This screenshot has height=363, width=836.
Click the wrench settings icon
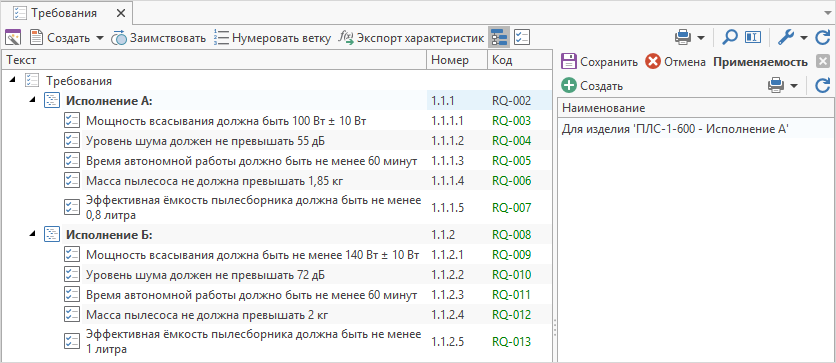786,38
